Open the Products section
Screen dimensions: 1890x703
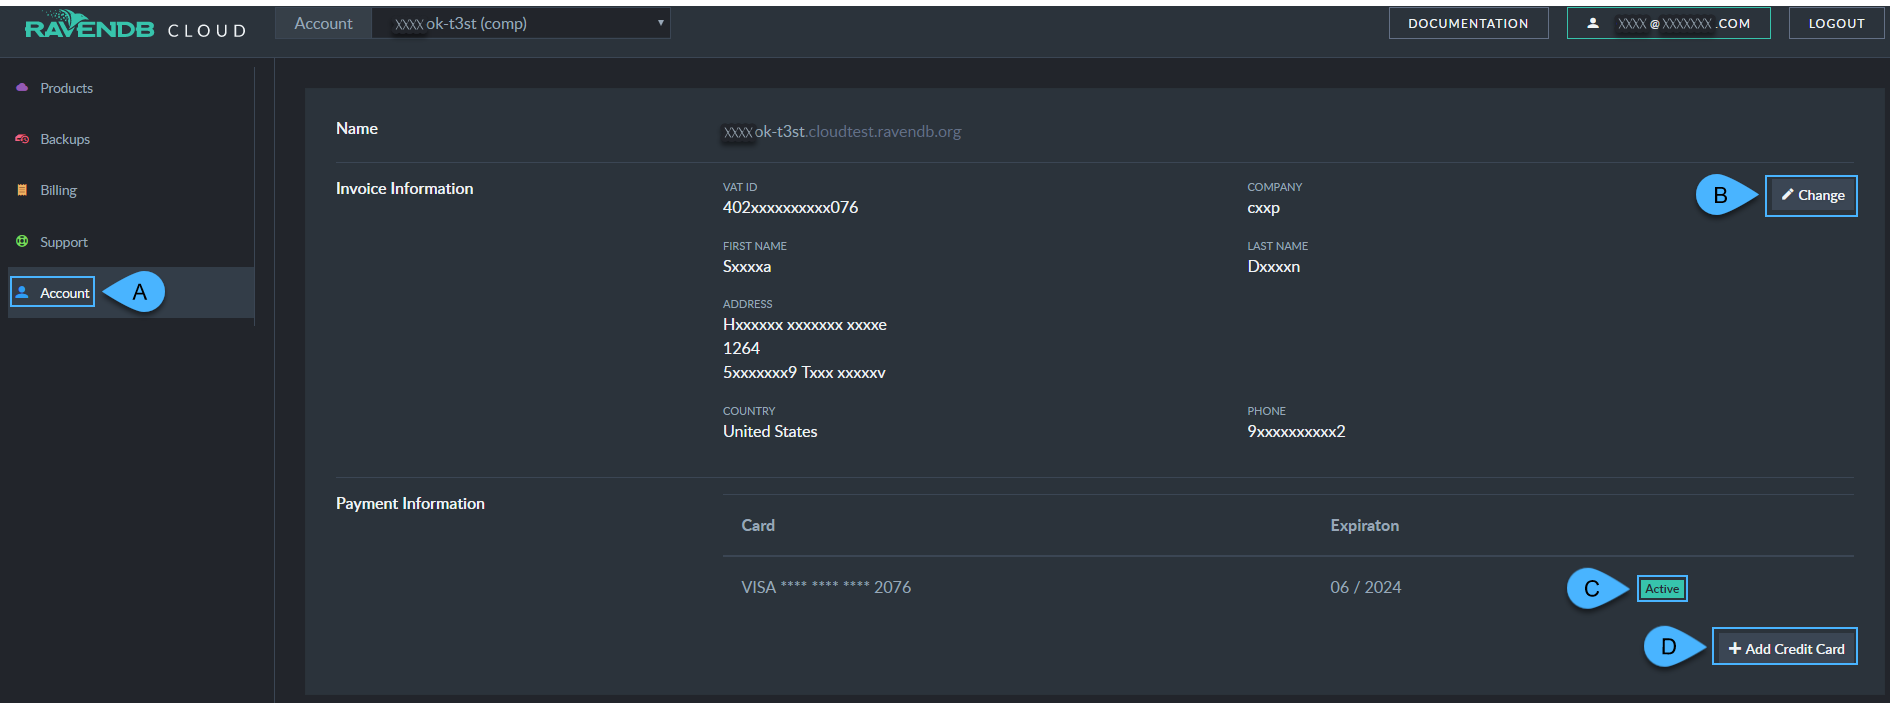[66, 88]
